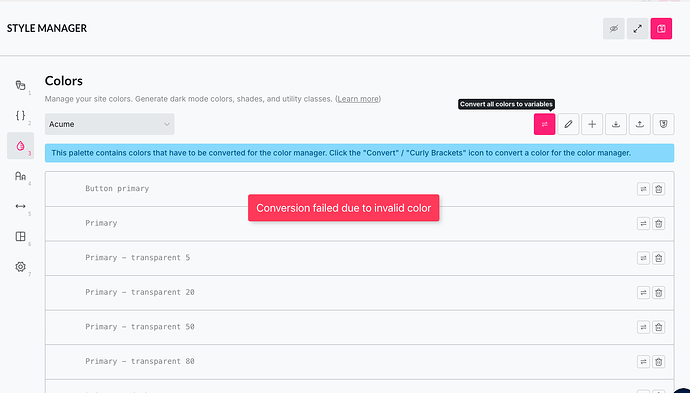Click the Primary color name
The image size is (690, 393).
point(101,223)
